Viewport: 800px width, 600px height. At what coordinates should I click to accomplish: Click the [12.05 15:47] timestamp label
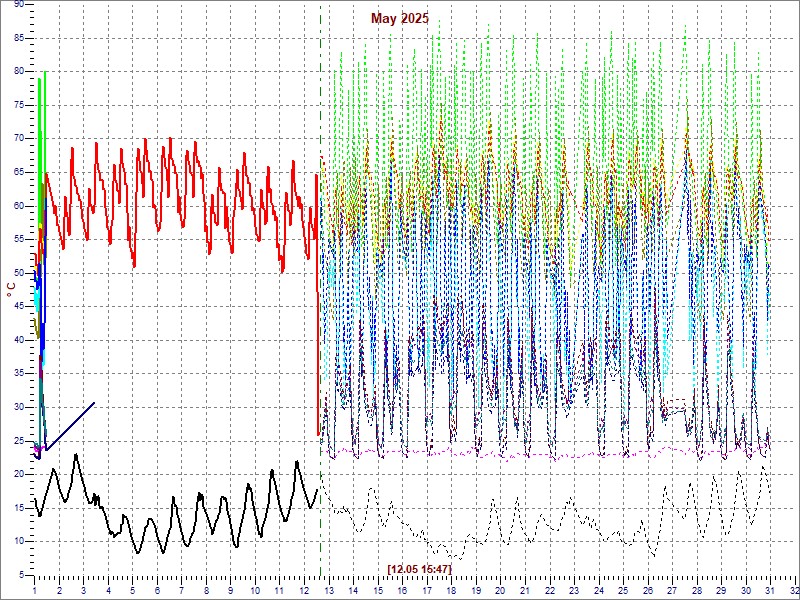(419, 569)
